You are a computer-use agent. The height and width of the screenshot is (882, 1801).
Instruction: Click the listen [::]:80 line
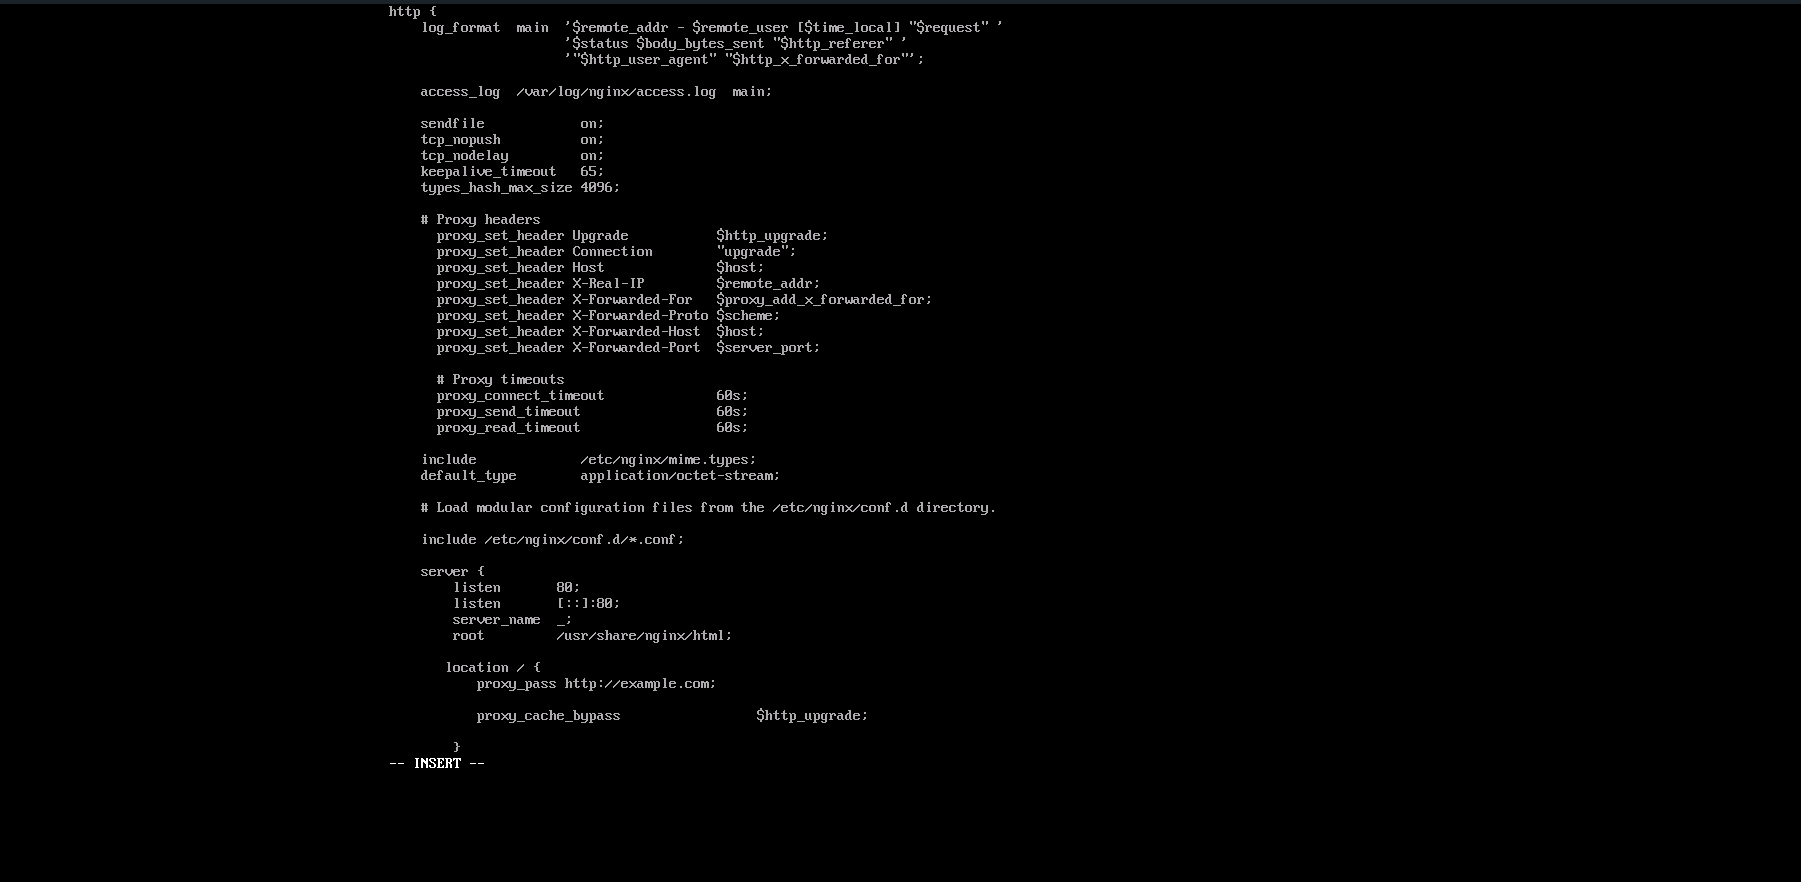tap(536, 604)
